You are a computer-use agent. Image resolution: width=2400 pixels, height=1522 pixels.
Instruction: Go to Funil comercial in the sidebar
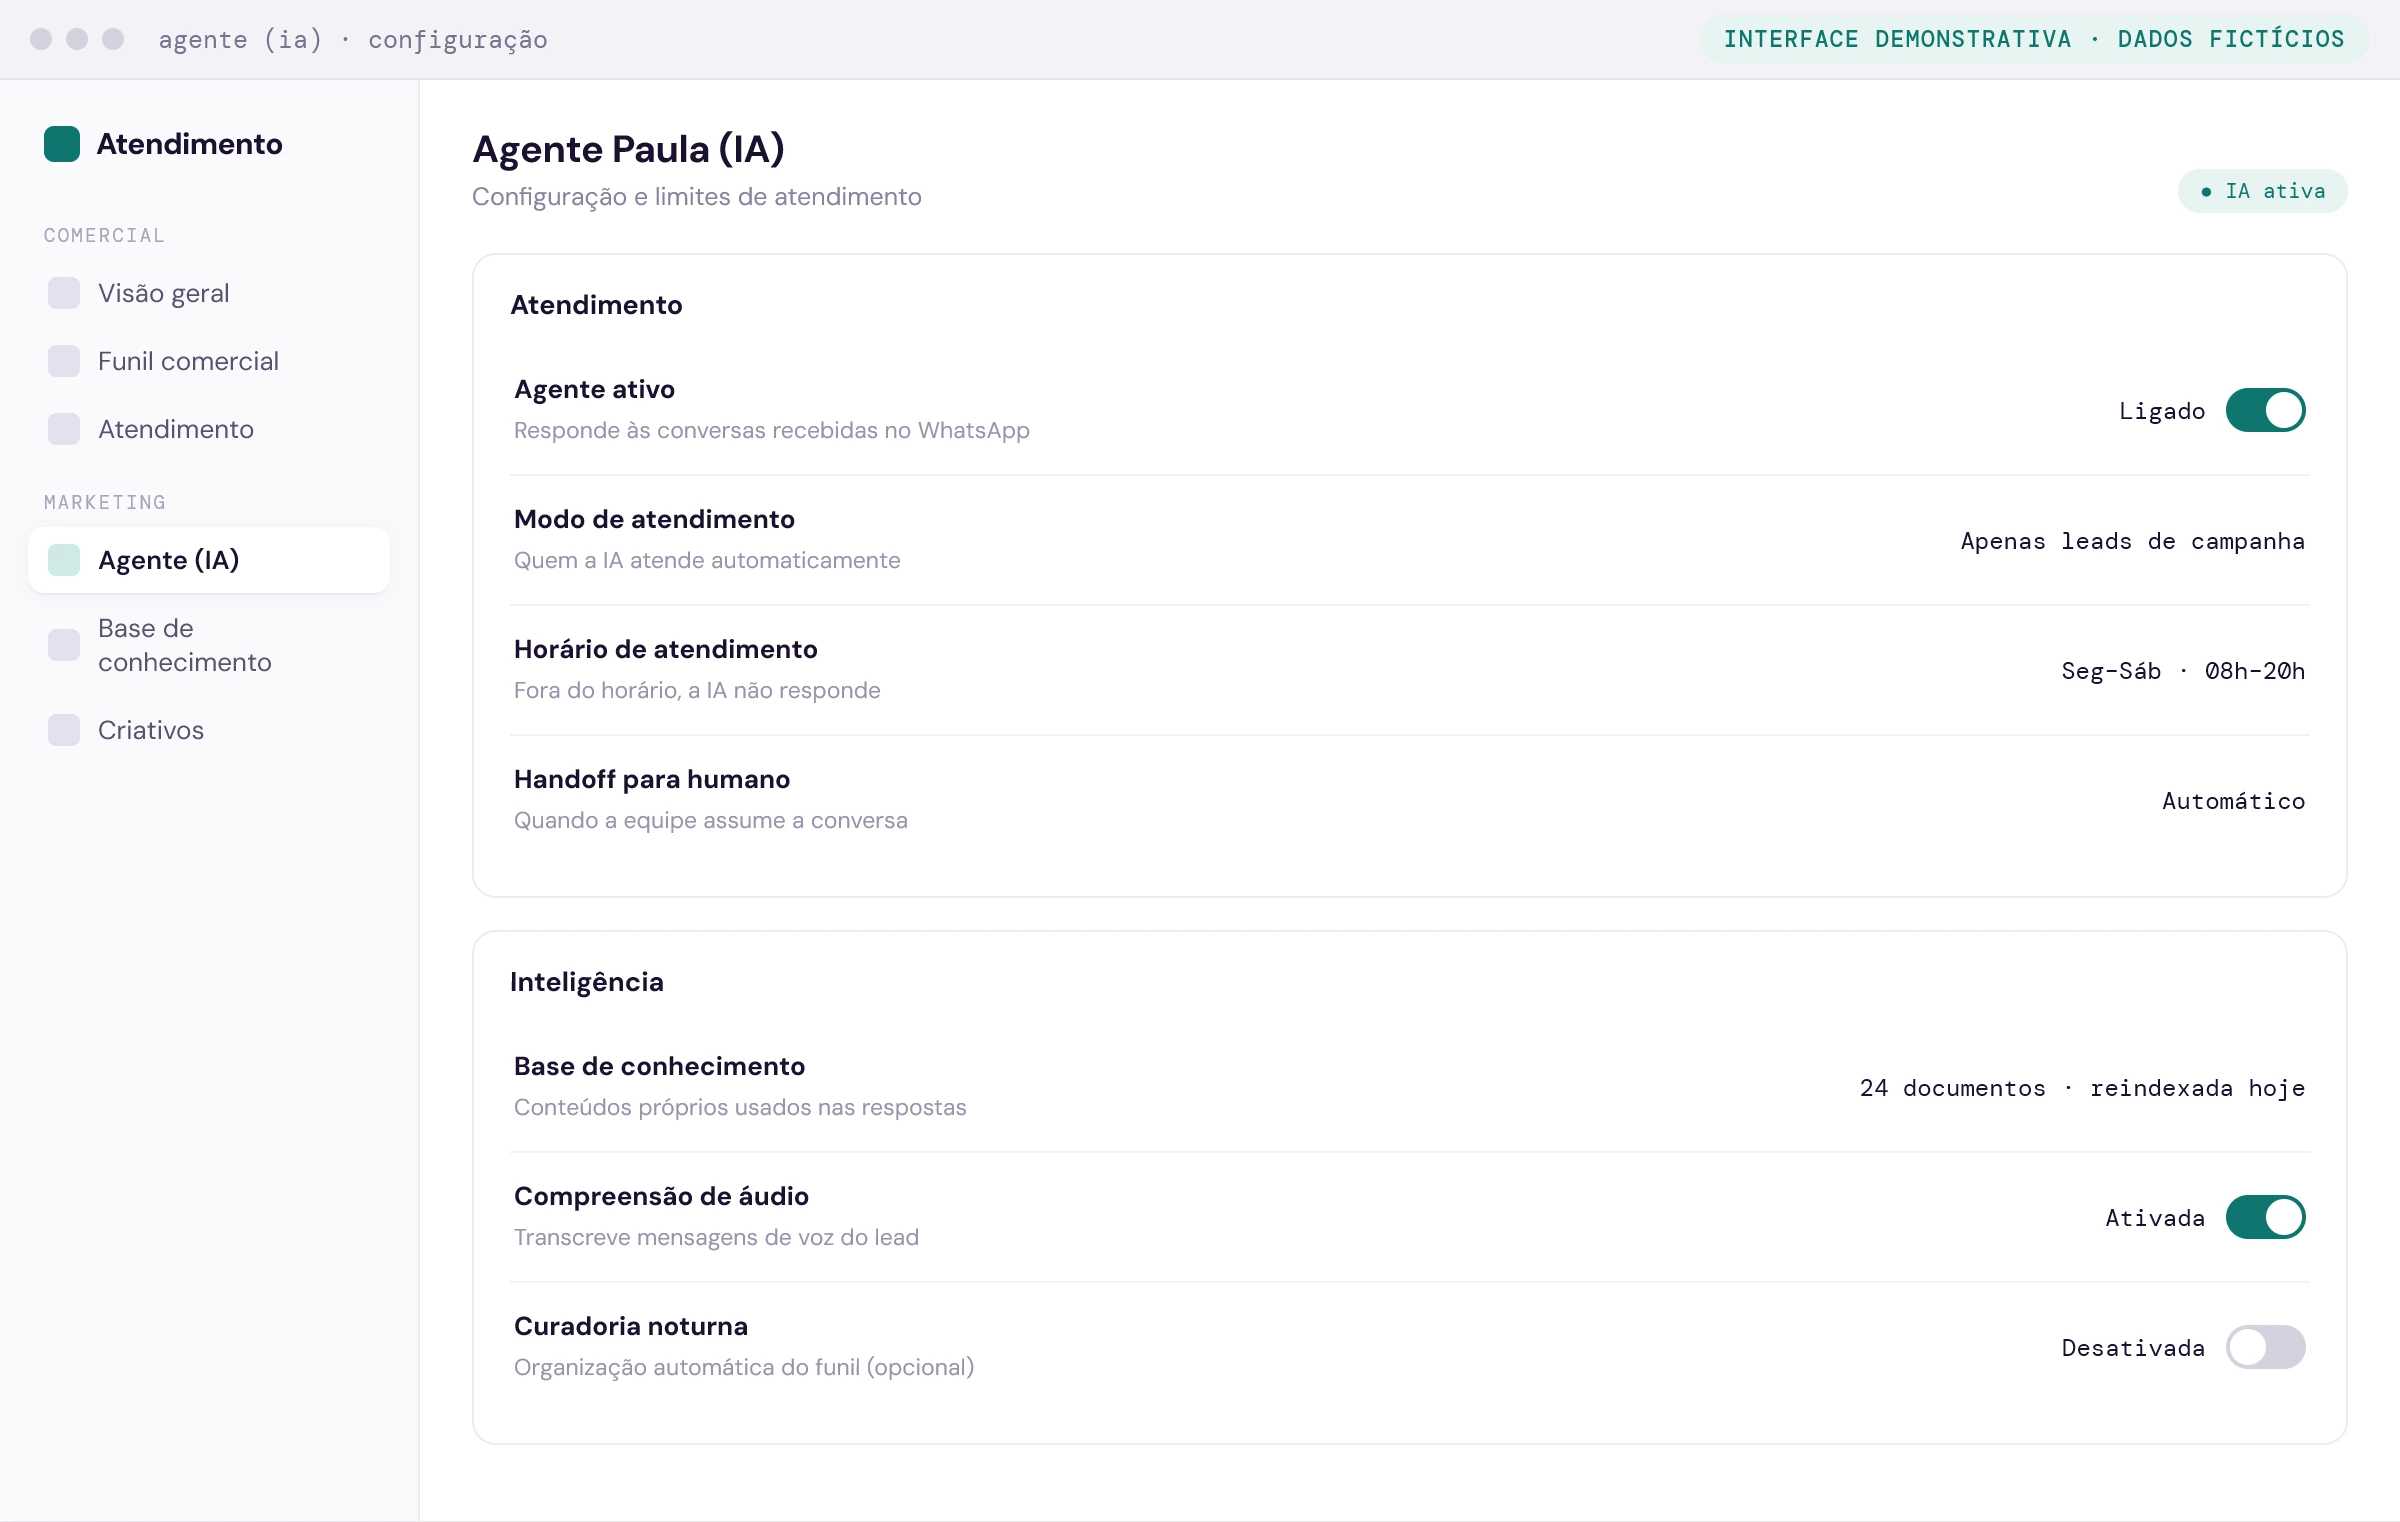209,361
